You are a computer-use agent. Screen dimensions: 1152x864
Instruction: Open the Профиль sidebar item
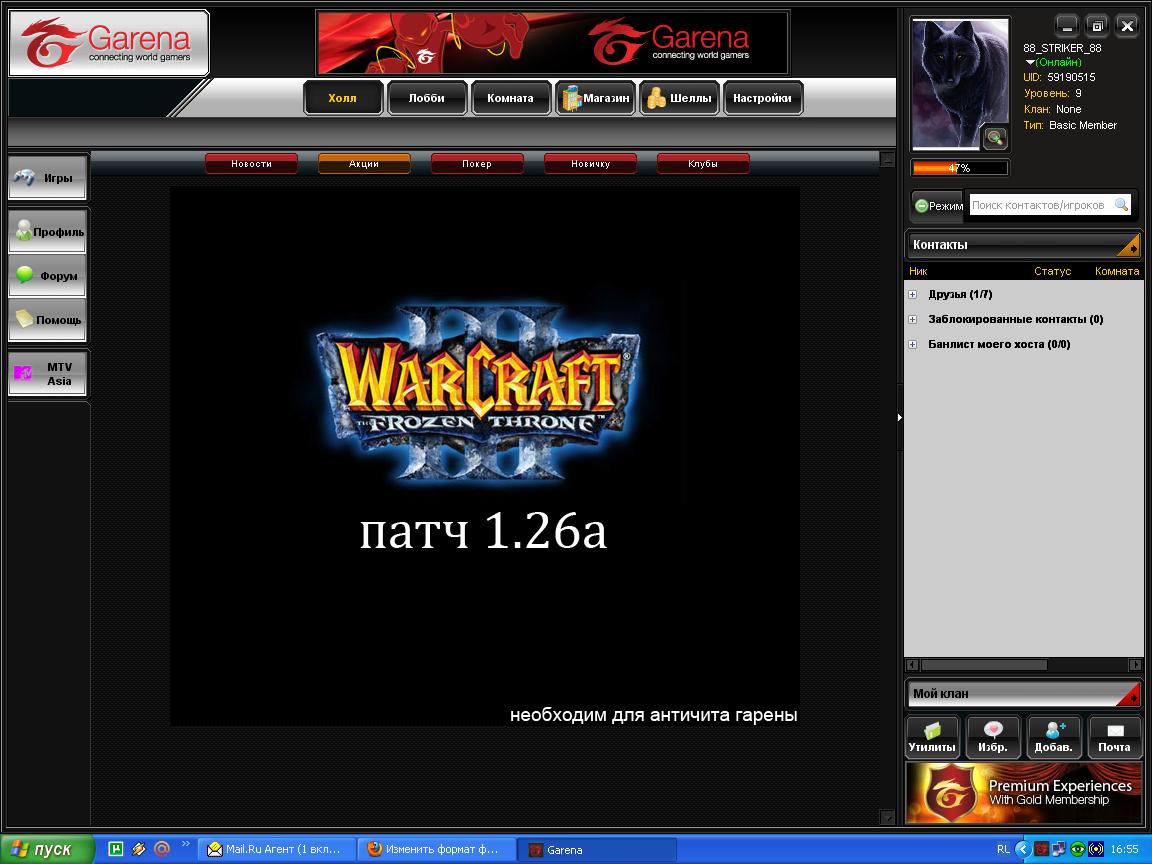(48, 231)
